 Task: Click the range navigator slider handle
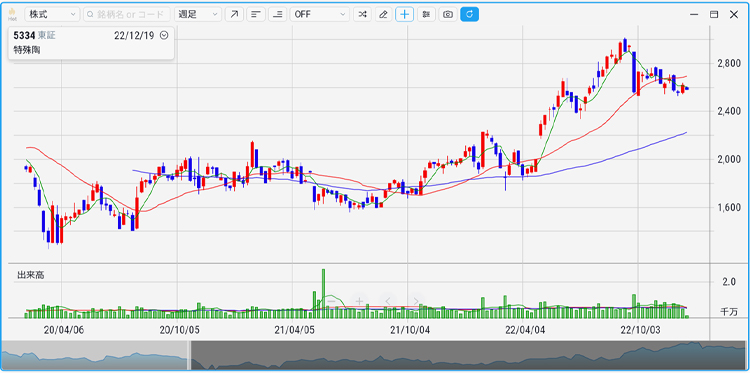pos(189,355)
